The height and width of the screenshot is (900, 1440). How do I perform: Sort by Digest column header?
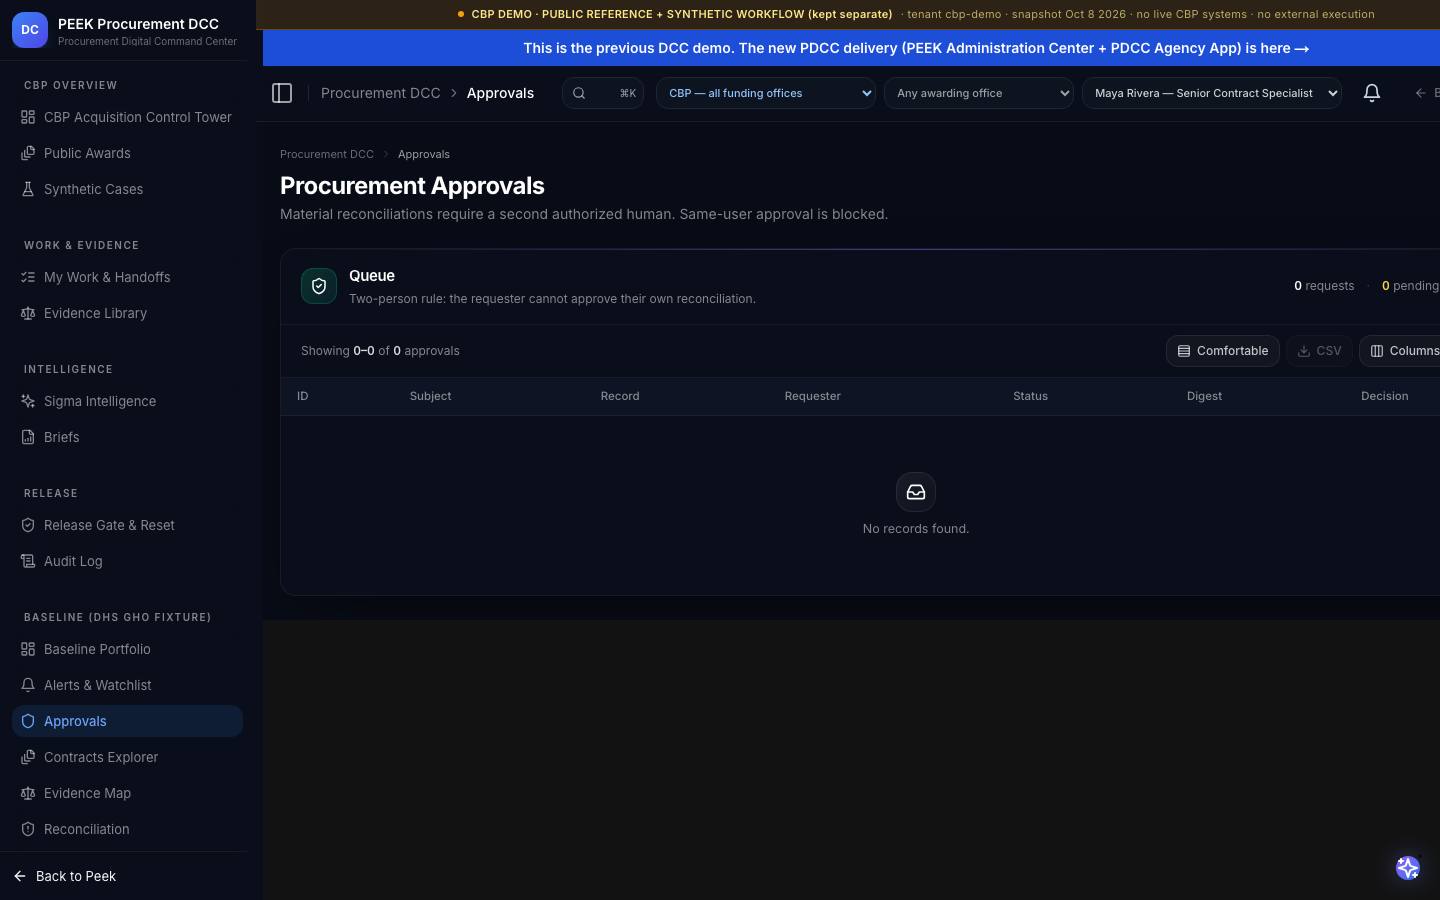(x=1204, y=396)
